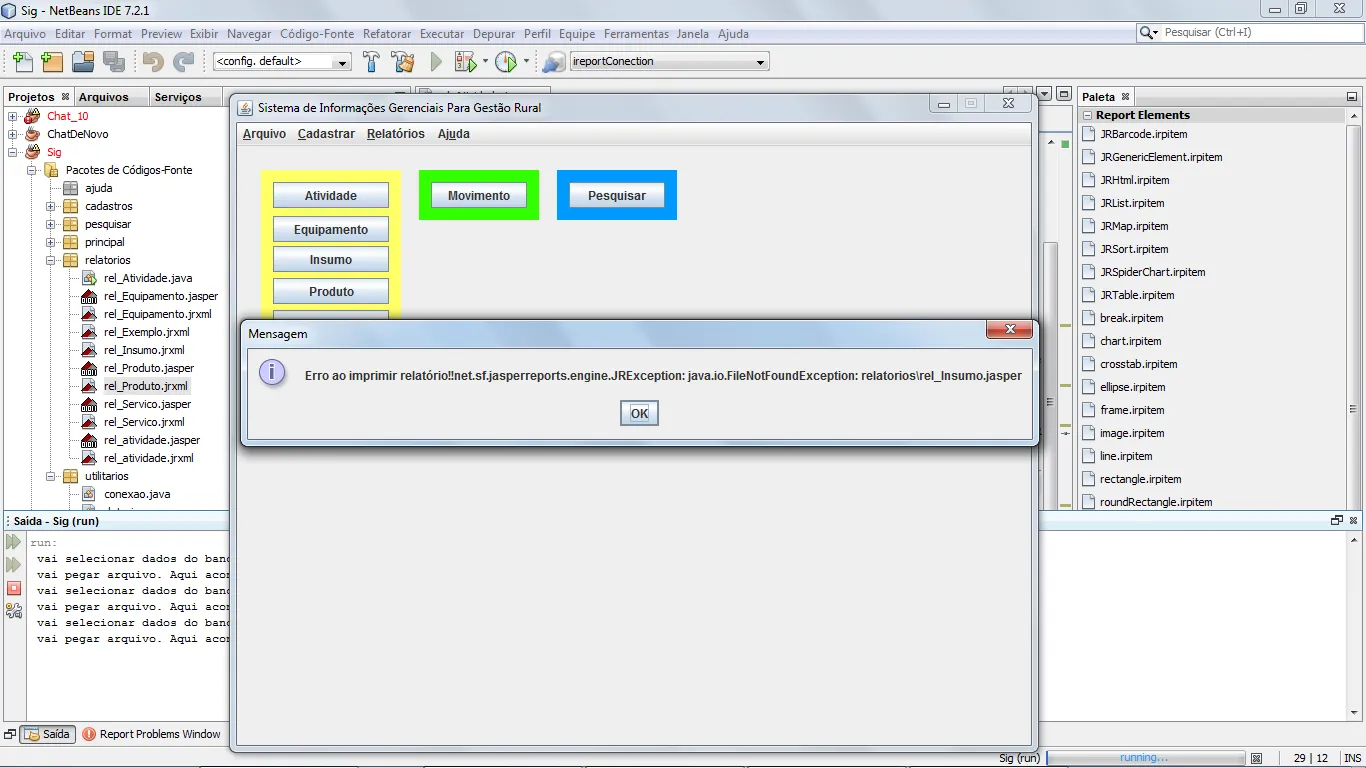Open the Ferramentas menu in NetBeans
1366x768 pixels.
[x=636, y=34]
